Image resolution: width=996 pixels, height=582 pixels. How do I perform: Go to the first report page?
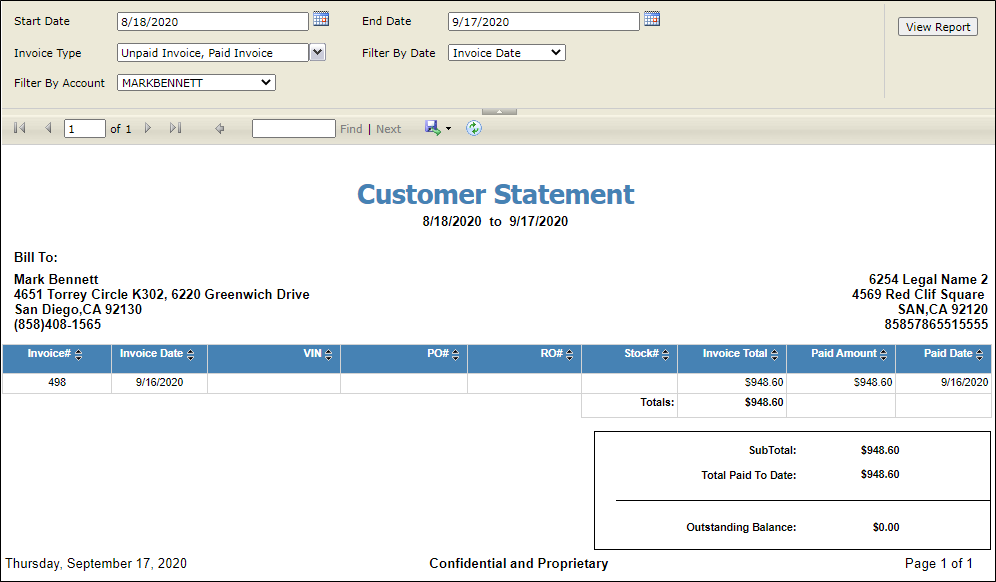tap(20, 128)
